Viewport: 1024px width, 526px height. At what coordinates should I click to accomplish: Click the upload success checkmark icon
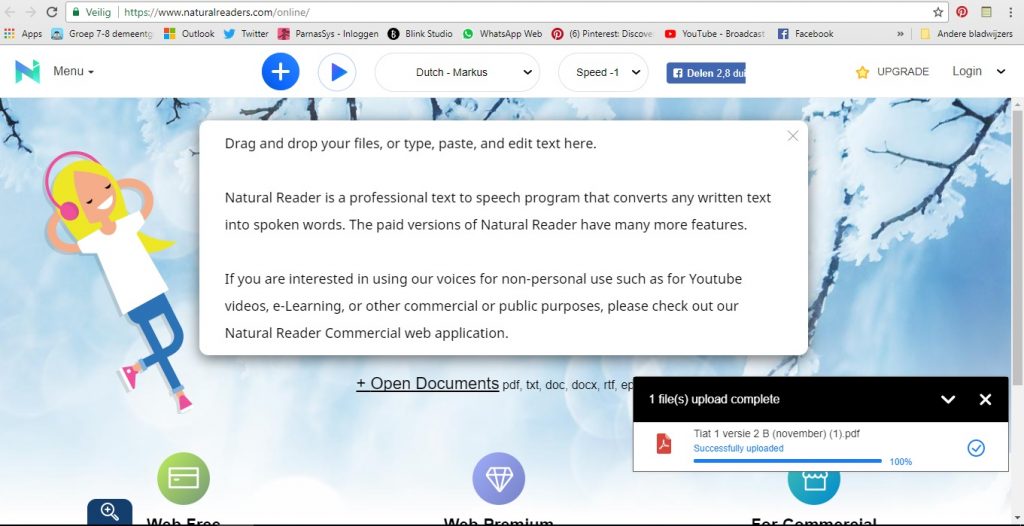click(x=976, y=448)
